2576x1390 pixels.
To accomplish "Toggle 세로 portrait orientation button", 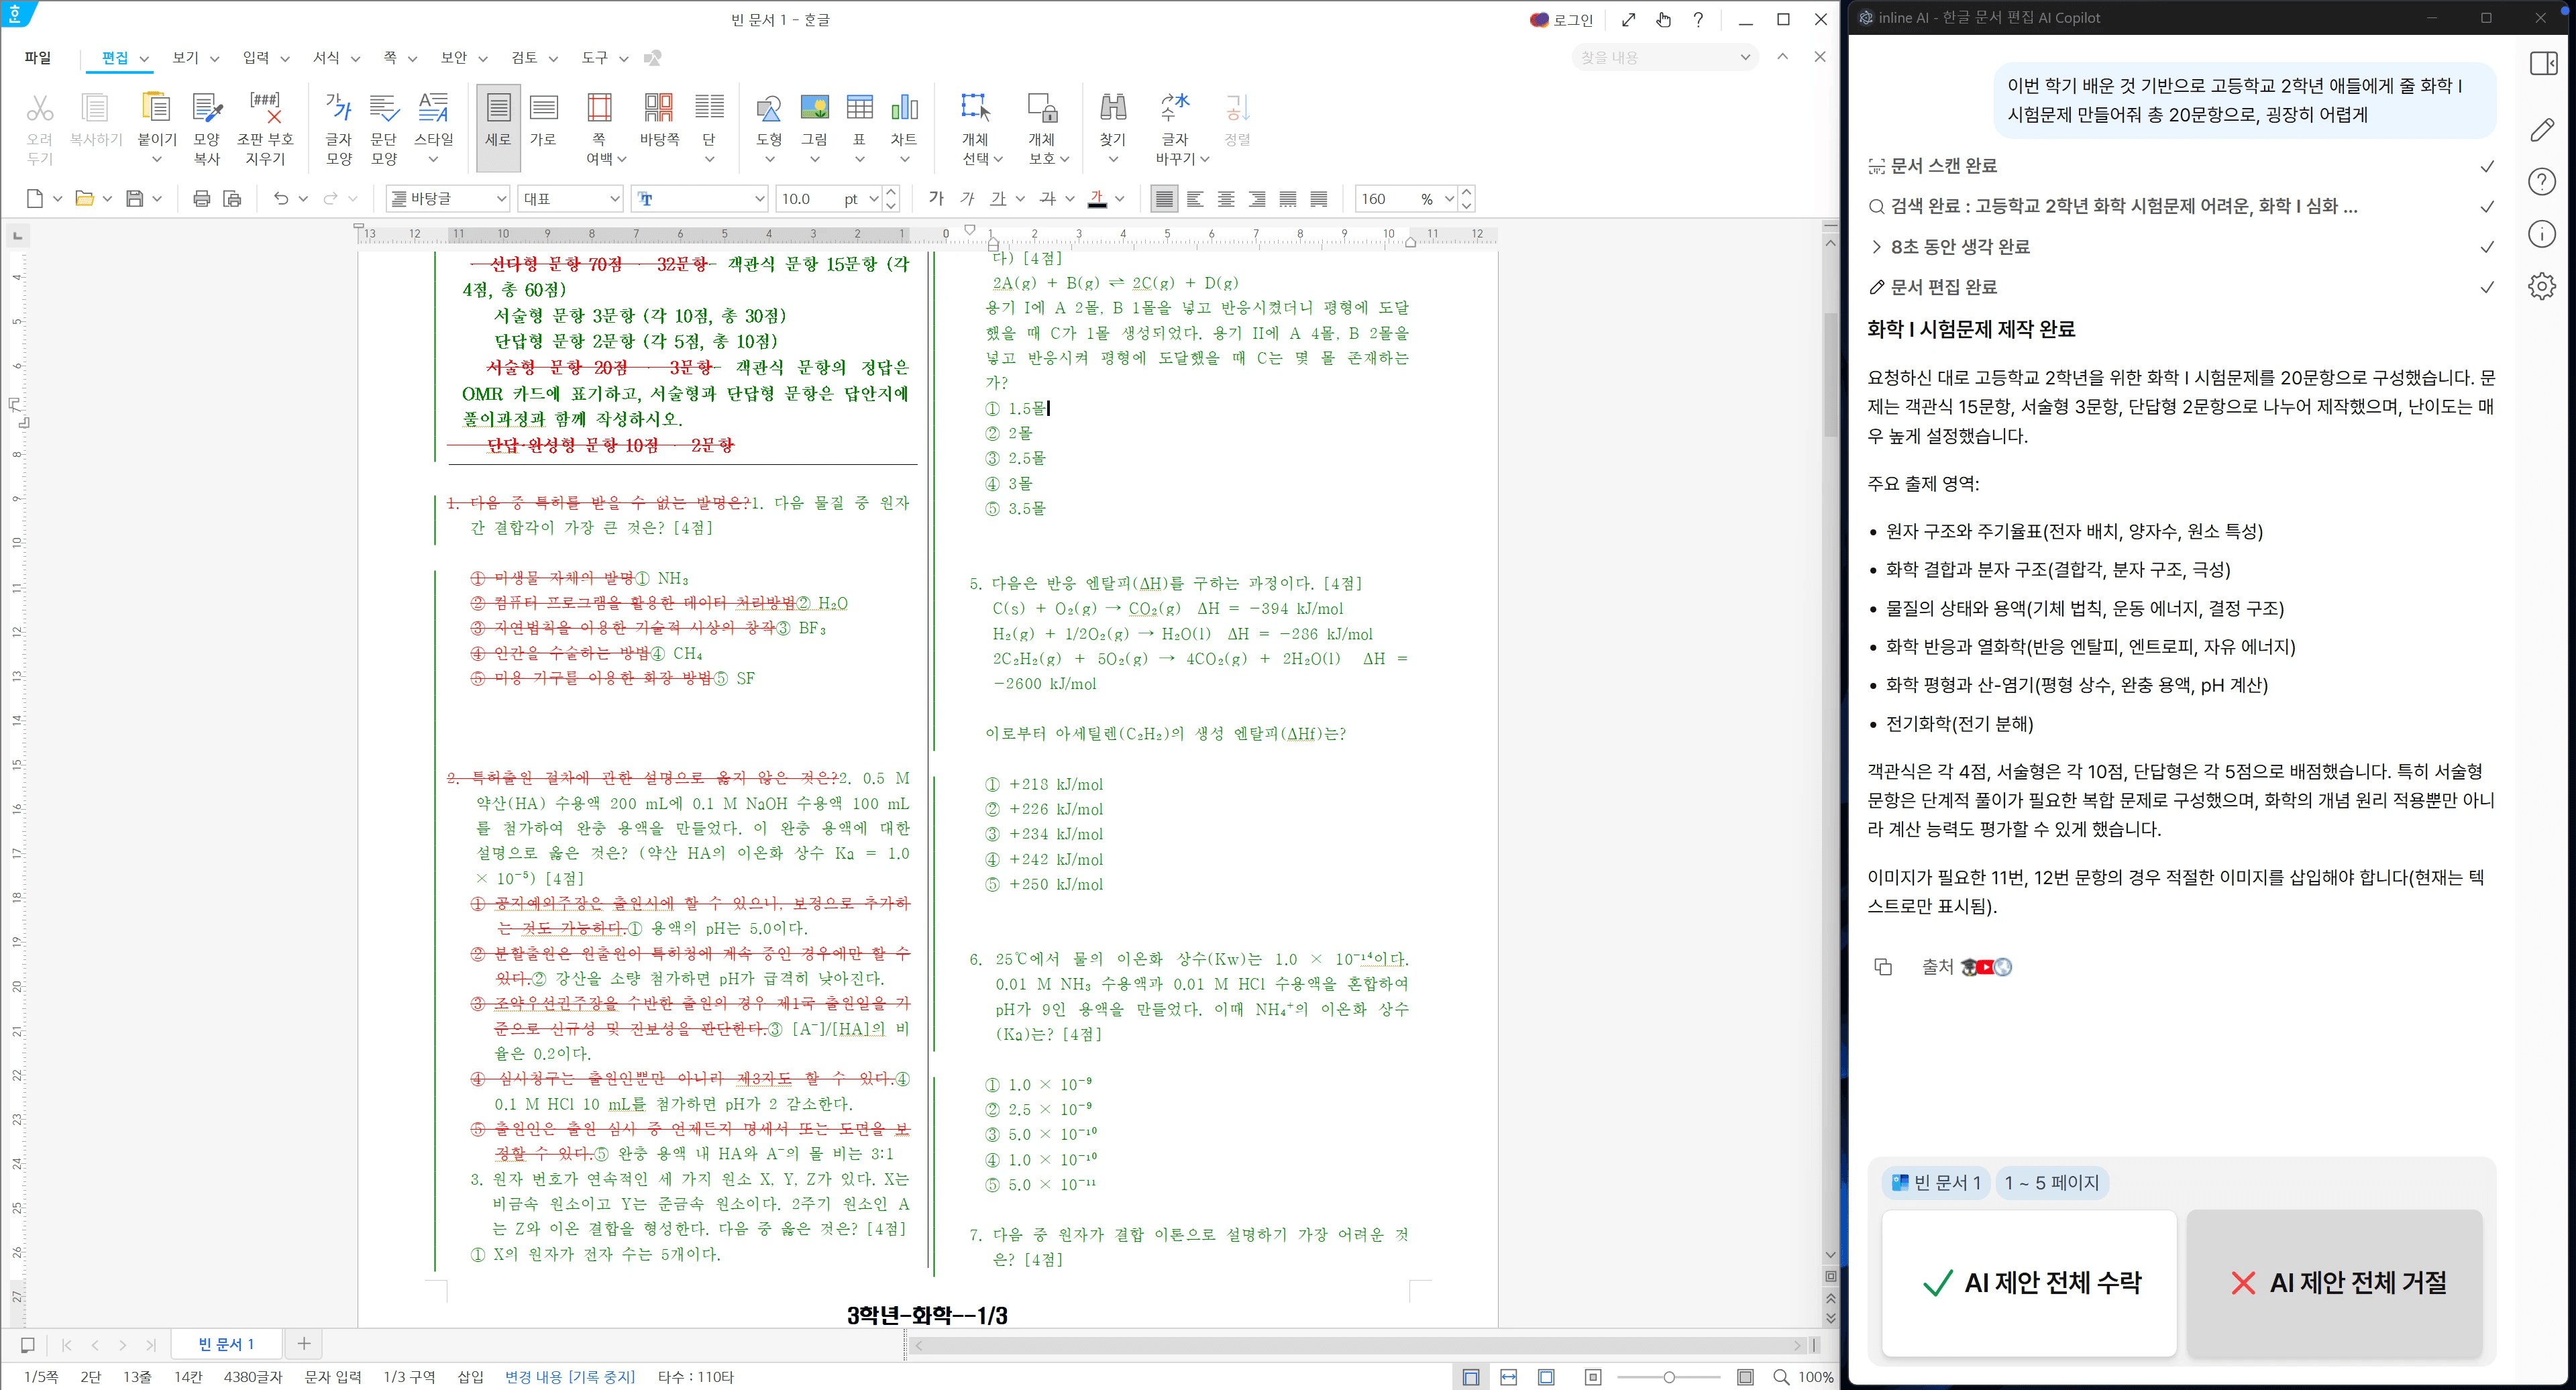I will 498,127.
